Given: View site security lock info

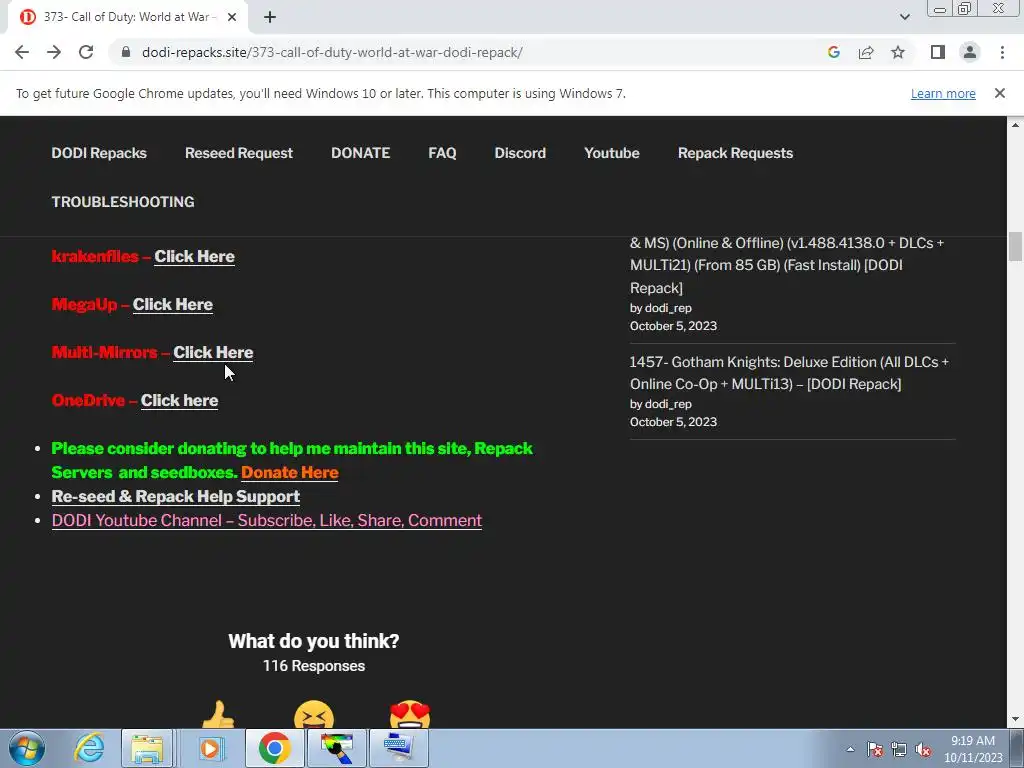Looking at the screenshot, I should (127, 52).
